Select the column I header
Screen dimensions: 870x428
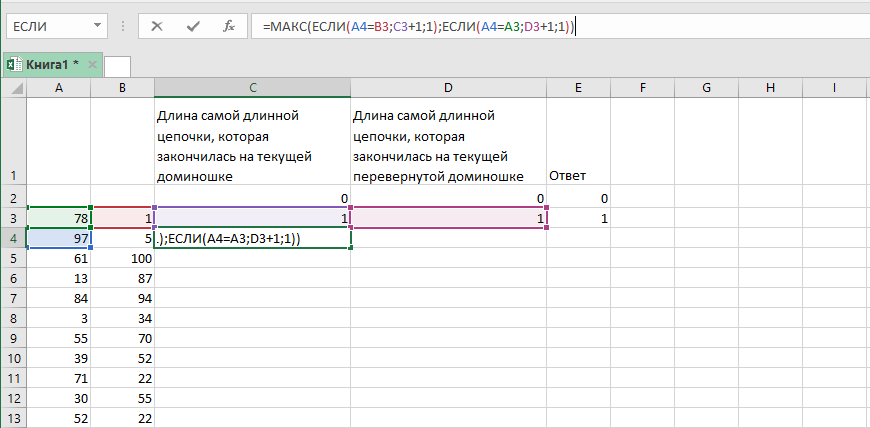833,89
